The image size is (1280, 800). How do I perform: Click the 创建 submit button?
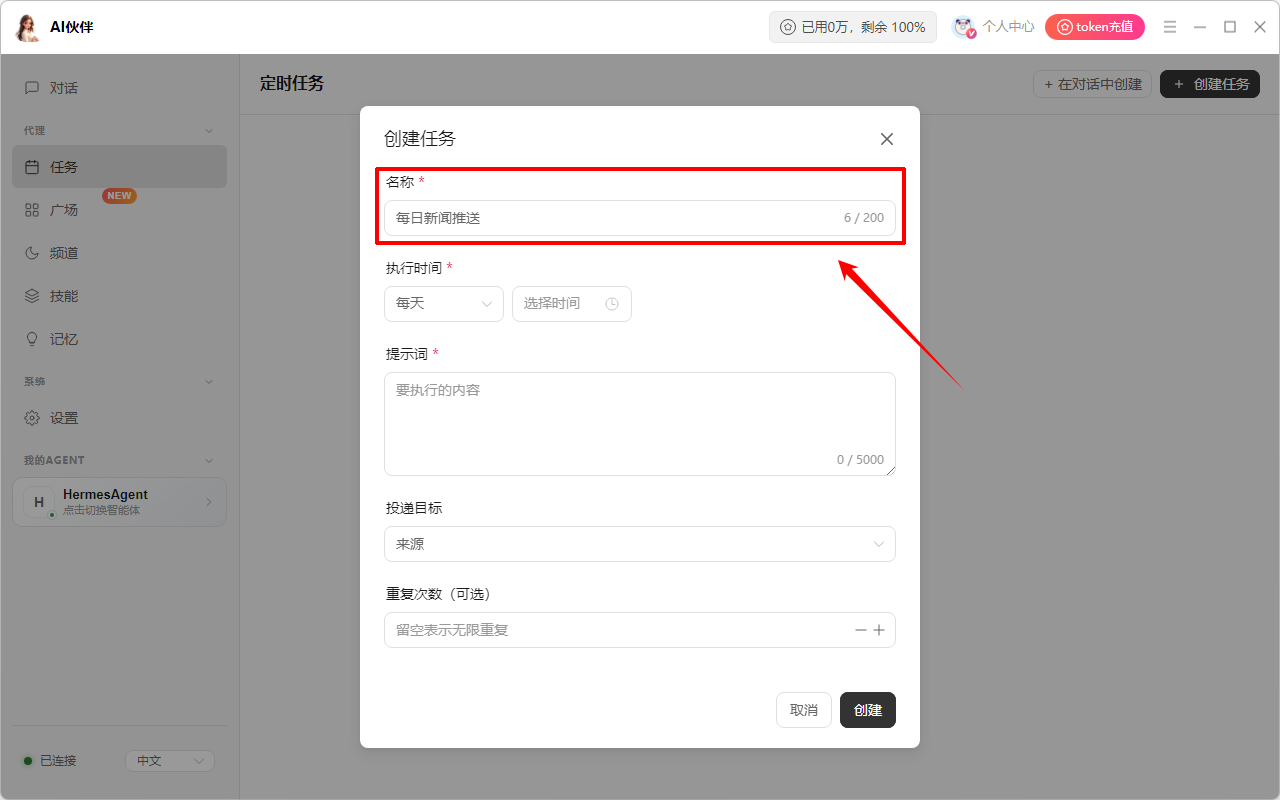click(x=868, y=710)
